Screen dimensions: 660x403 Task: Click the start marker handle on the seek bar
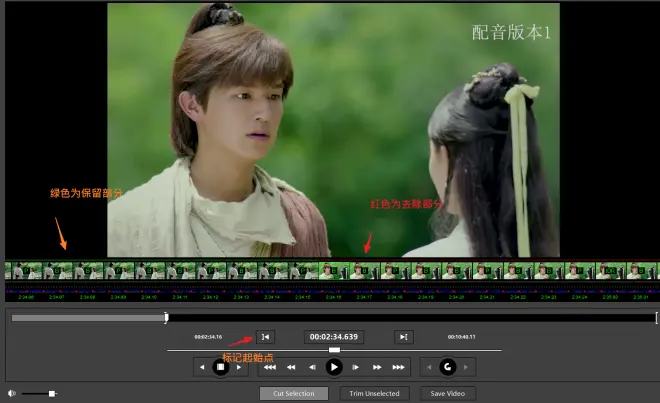click(166, 318)
